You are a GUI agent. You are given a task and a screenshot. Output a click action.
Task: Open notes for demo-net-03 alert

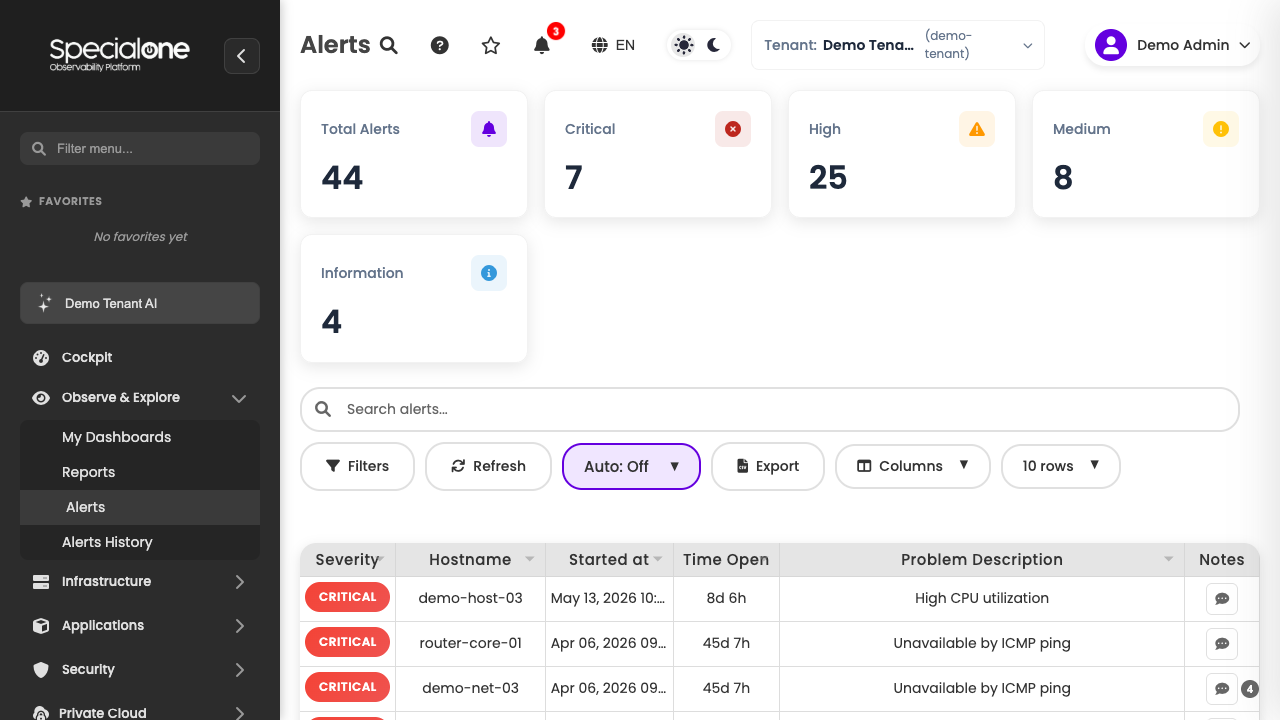click(x=1222, y=689)
